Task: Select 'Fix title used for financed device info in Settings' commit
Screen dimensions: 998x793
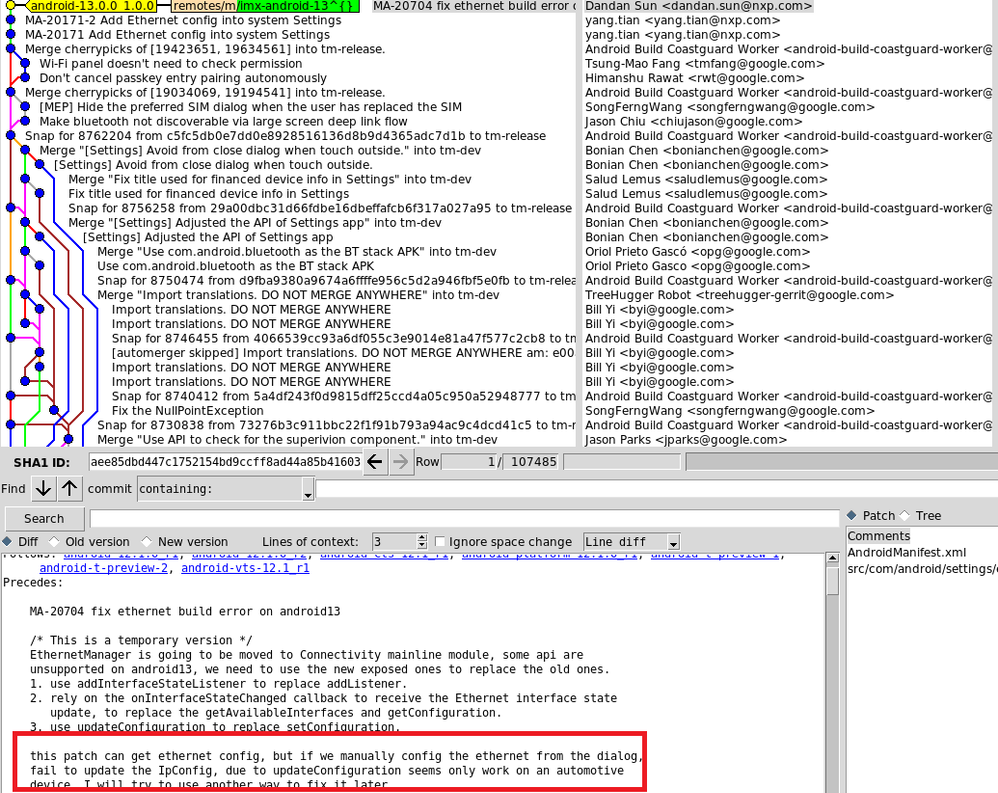Action: pos(209,193)
